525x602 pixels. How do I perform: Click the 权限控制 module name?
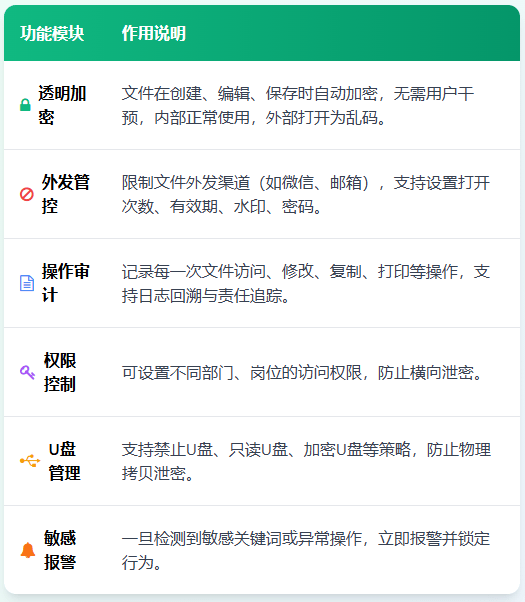click(x=60, y=372)
